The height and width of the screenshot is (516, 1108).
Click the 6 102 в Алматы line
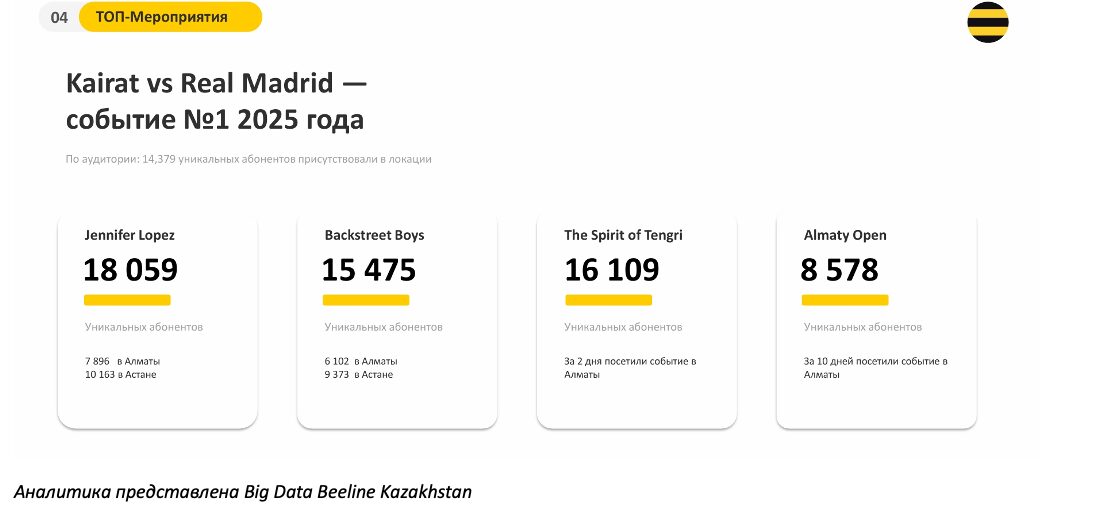click(x=361, y=361)
